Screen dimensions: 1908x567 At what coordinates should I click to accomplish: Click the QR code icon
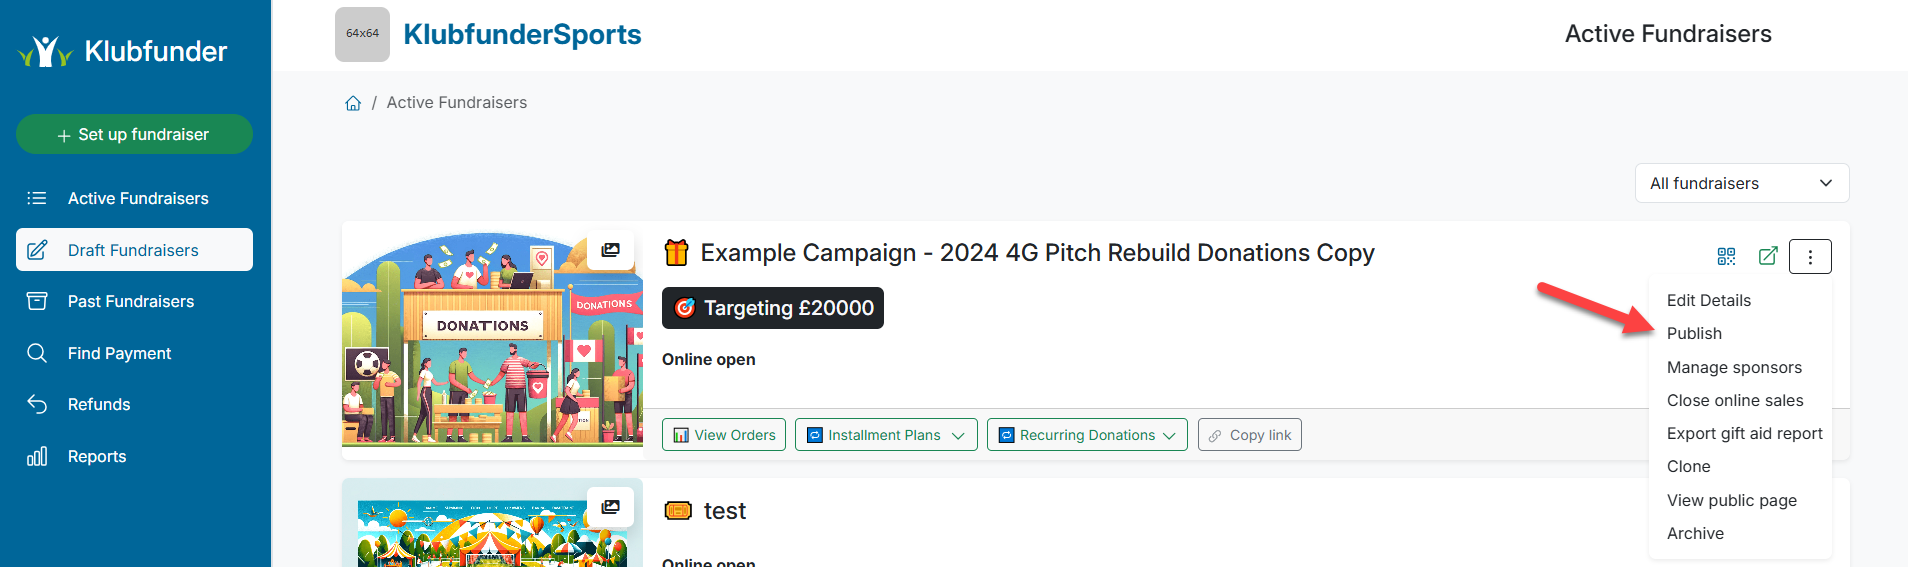pos(1726,256)
